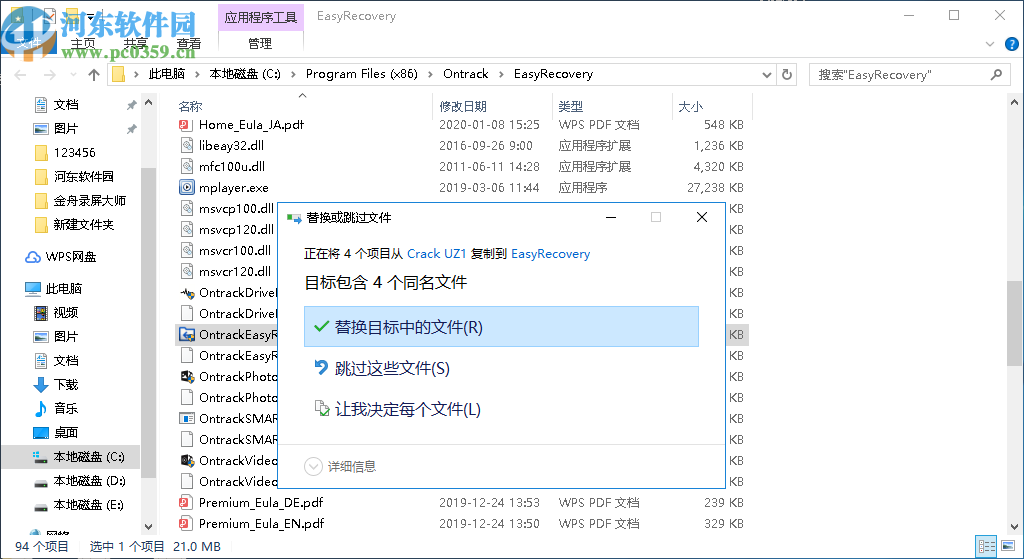Expand chevron after Ontrack breadcrumb
The image size is (1024, 559).
502,74
